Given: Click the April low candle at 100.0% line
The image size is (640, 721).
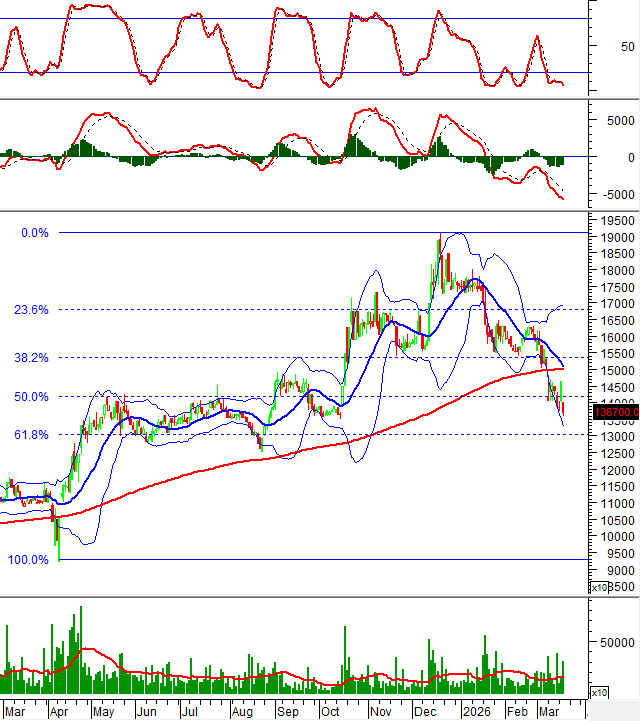Looking at the screenshot, I should tap(59, 545).
